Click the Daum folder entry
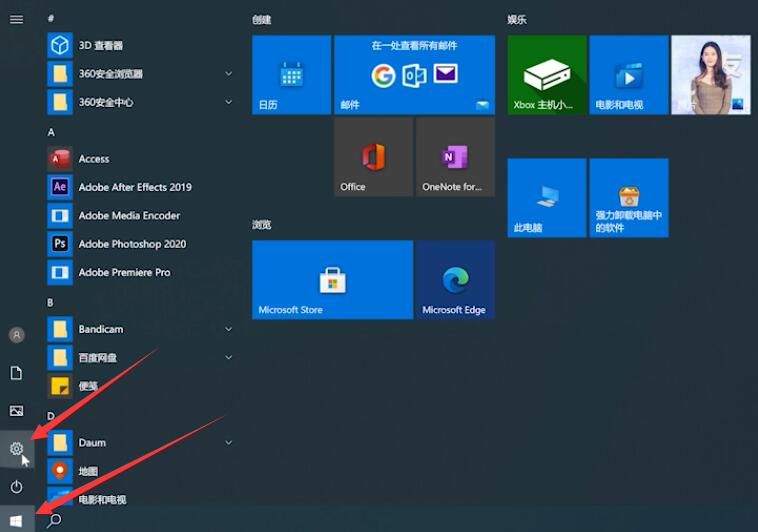The image size is (758, 532). pyautogui.click(x=140, y=443)
